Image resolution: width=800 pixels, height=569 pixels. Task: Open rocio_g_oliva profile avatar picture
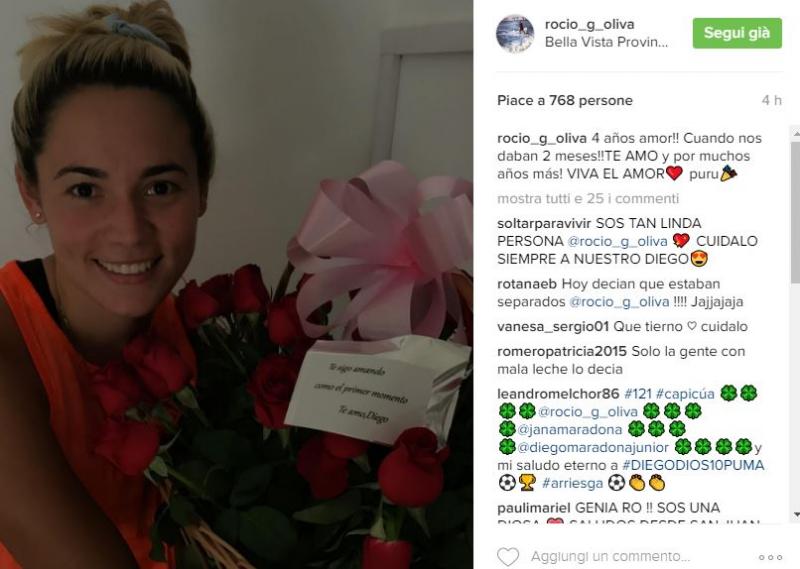(x=515, y=33)
